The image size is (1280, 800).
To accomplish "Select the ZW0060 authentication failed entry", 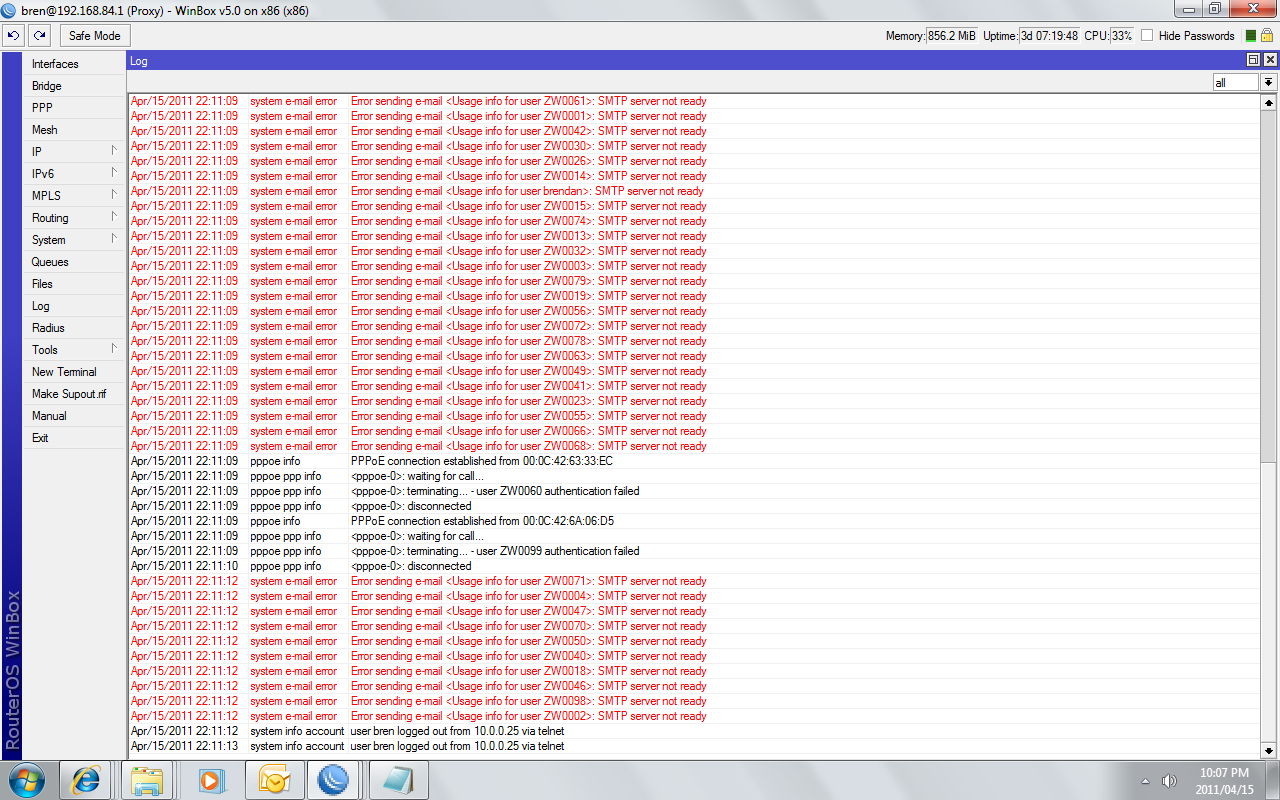I will (x=694, y=491).
